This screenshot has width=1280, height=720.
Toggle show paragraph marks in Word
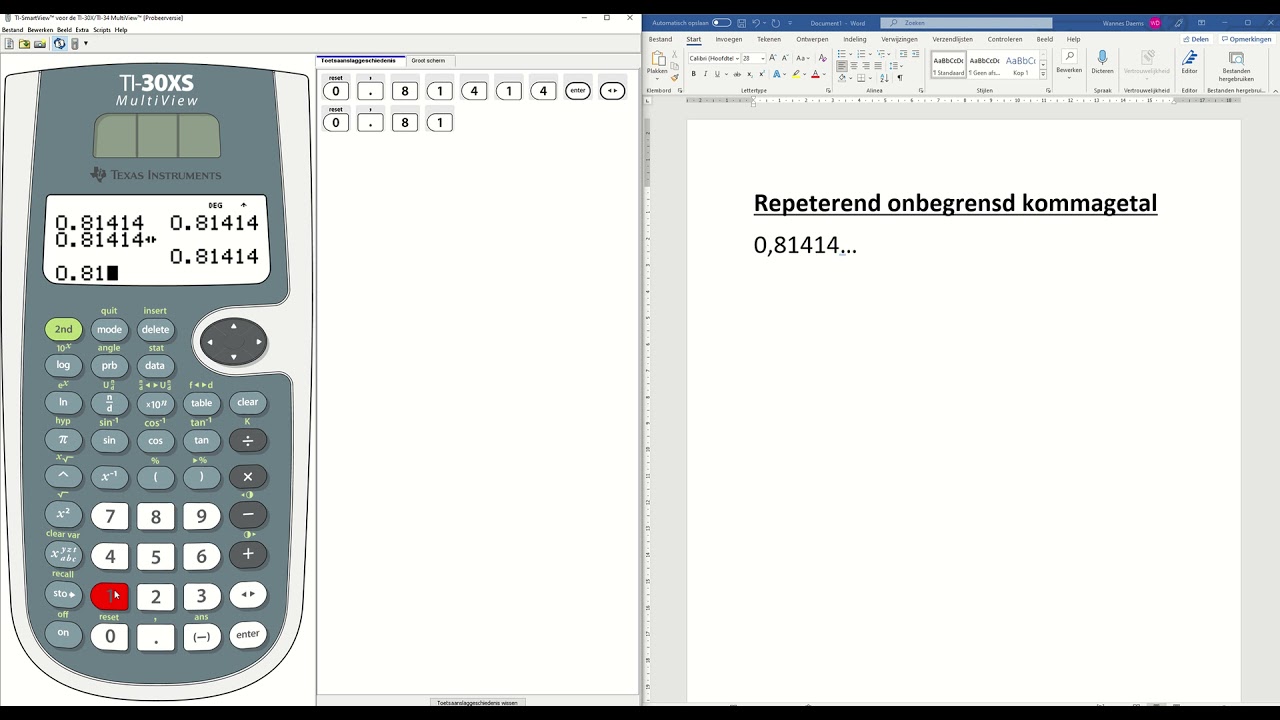point(900,78)
